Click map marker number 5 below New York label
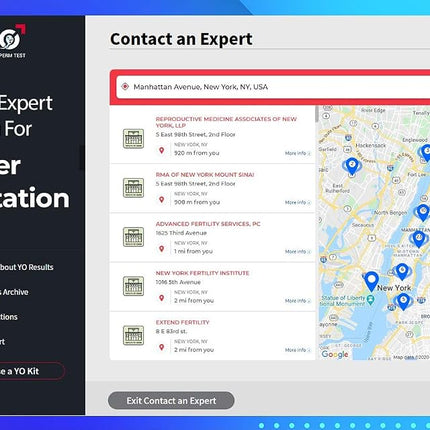This screenshot has height=430, width=430. tap(403, 301)
